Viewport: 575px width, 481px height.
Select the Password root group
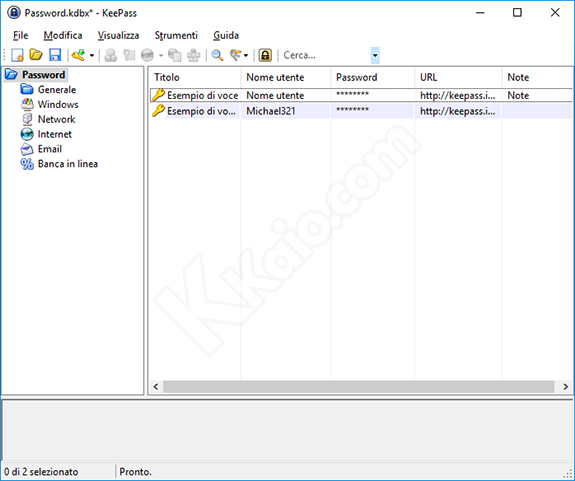(x=43, y=75)
